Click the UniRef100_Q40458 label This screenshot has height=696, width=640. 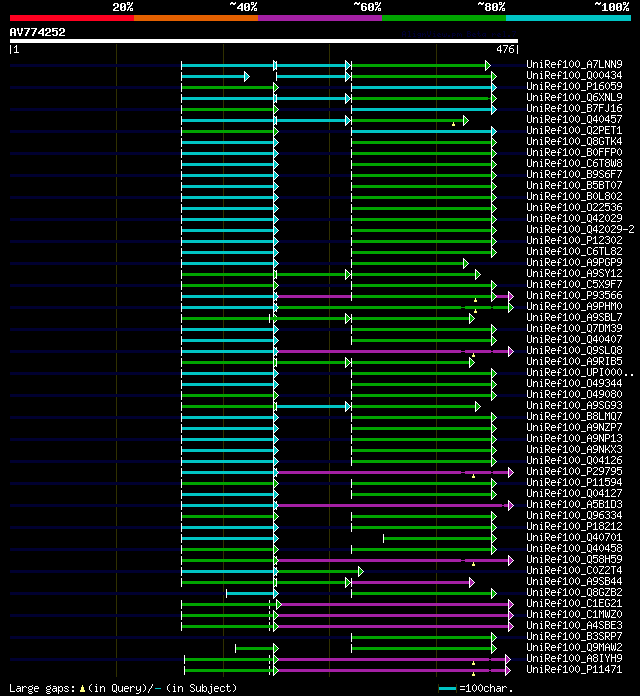574,548
